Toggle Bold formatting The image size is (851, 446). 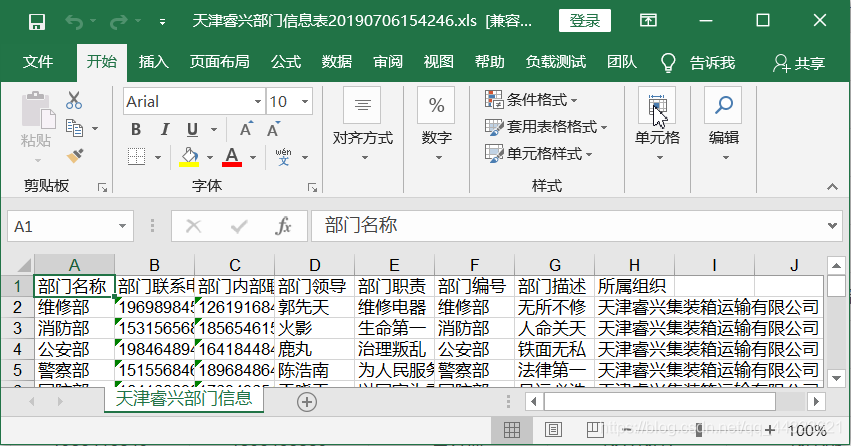click(136, 129)
